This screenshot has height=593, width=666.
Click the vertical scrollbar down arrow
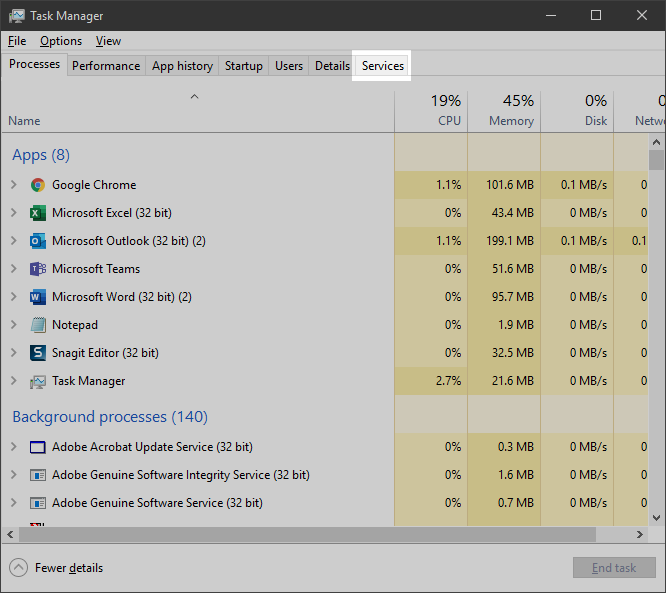click(656, 518)
